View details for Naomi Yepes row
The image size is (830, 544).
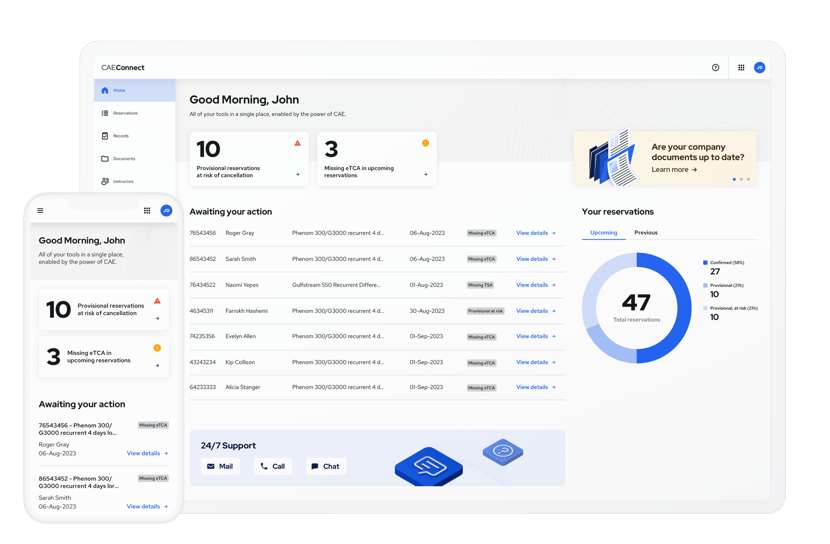[x=536, y=285]
